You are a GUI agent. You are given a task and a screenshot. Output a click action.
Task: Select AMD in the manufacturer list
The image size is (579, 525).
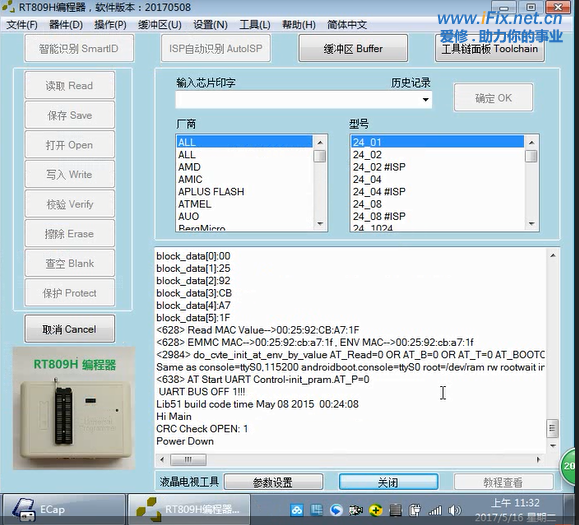(244, 167)
